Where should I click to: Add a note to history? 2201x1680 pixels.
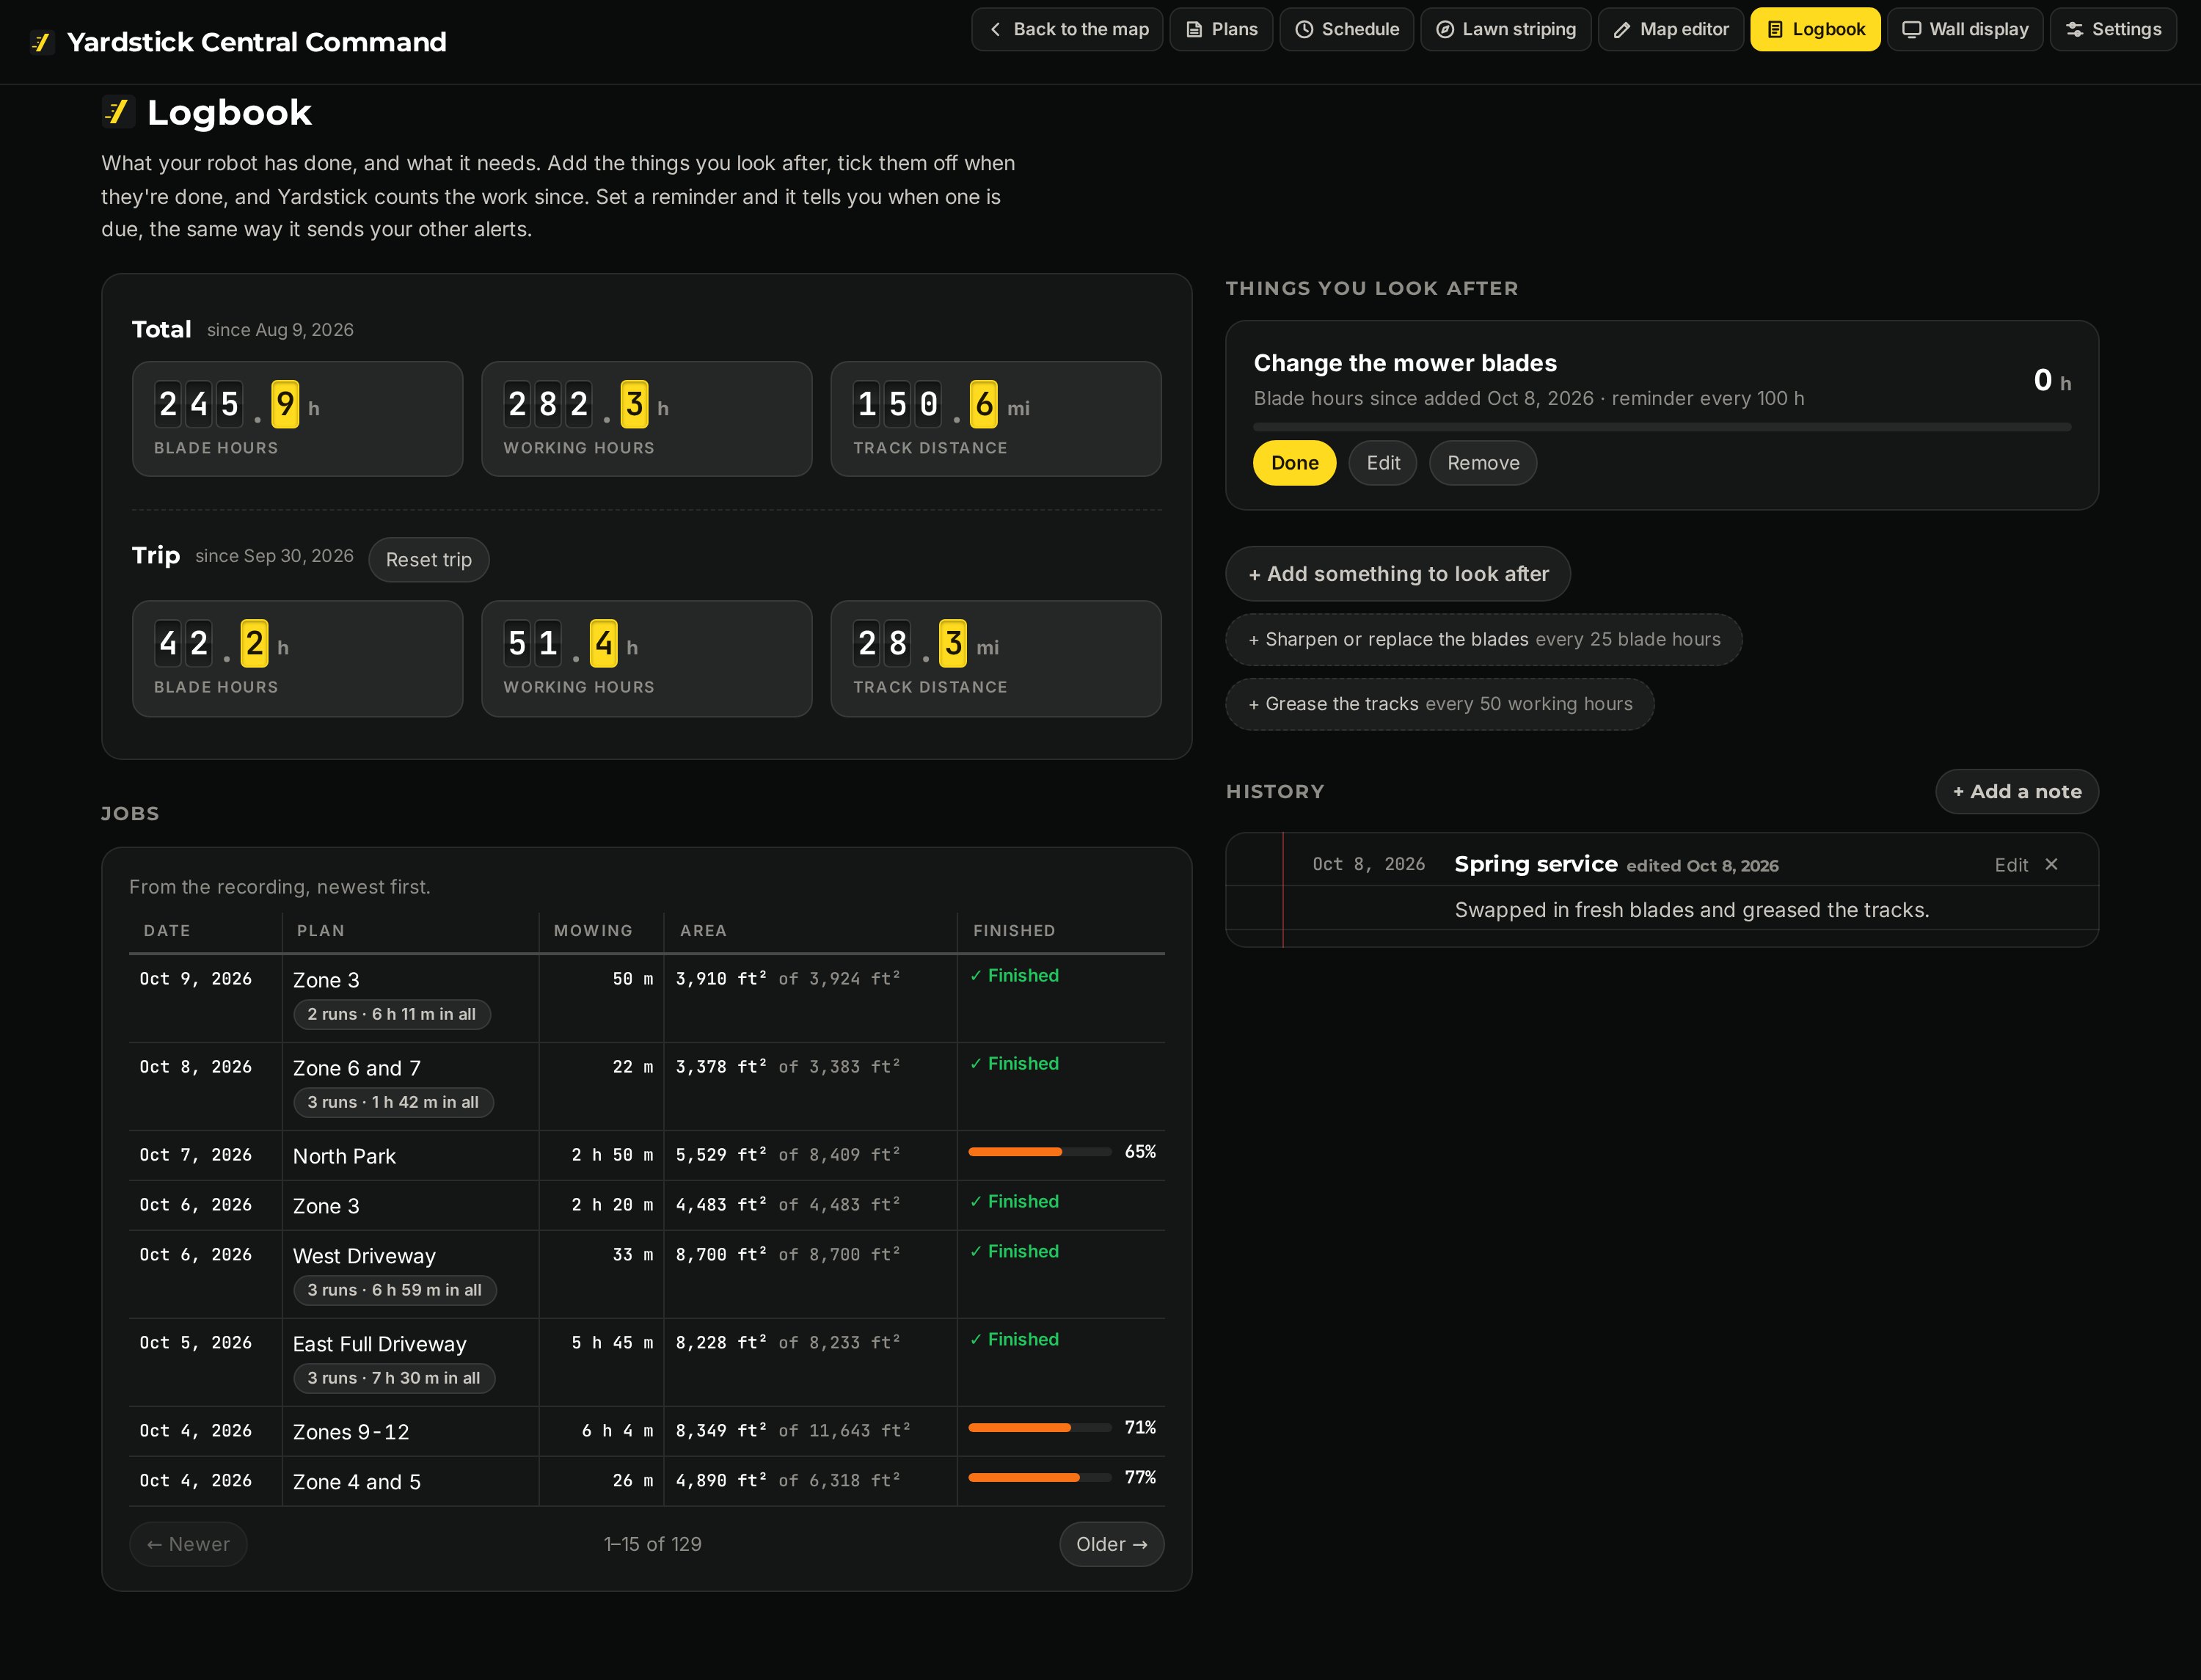click(2016, 792)
